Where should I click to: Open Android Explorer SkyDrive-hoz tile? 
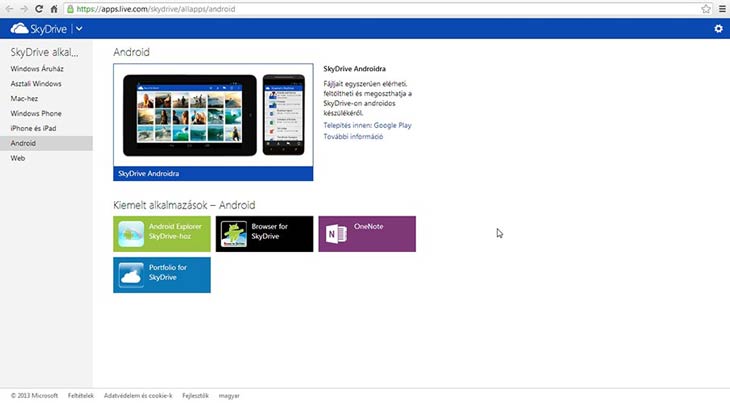pyautogui.click(x=162, y=233)
